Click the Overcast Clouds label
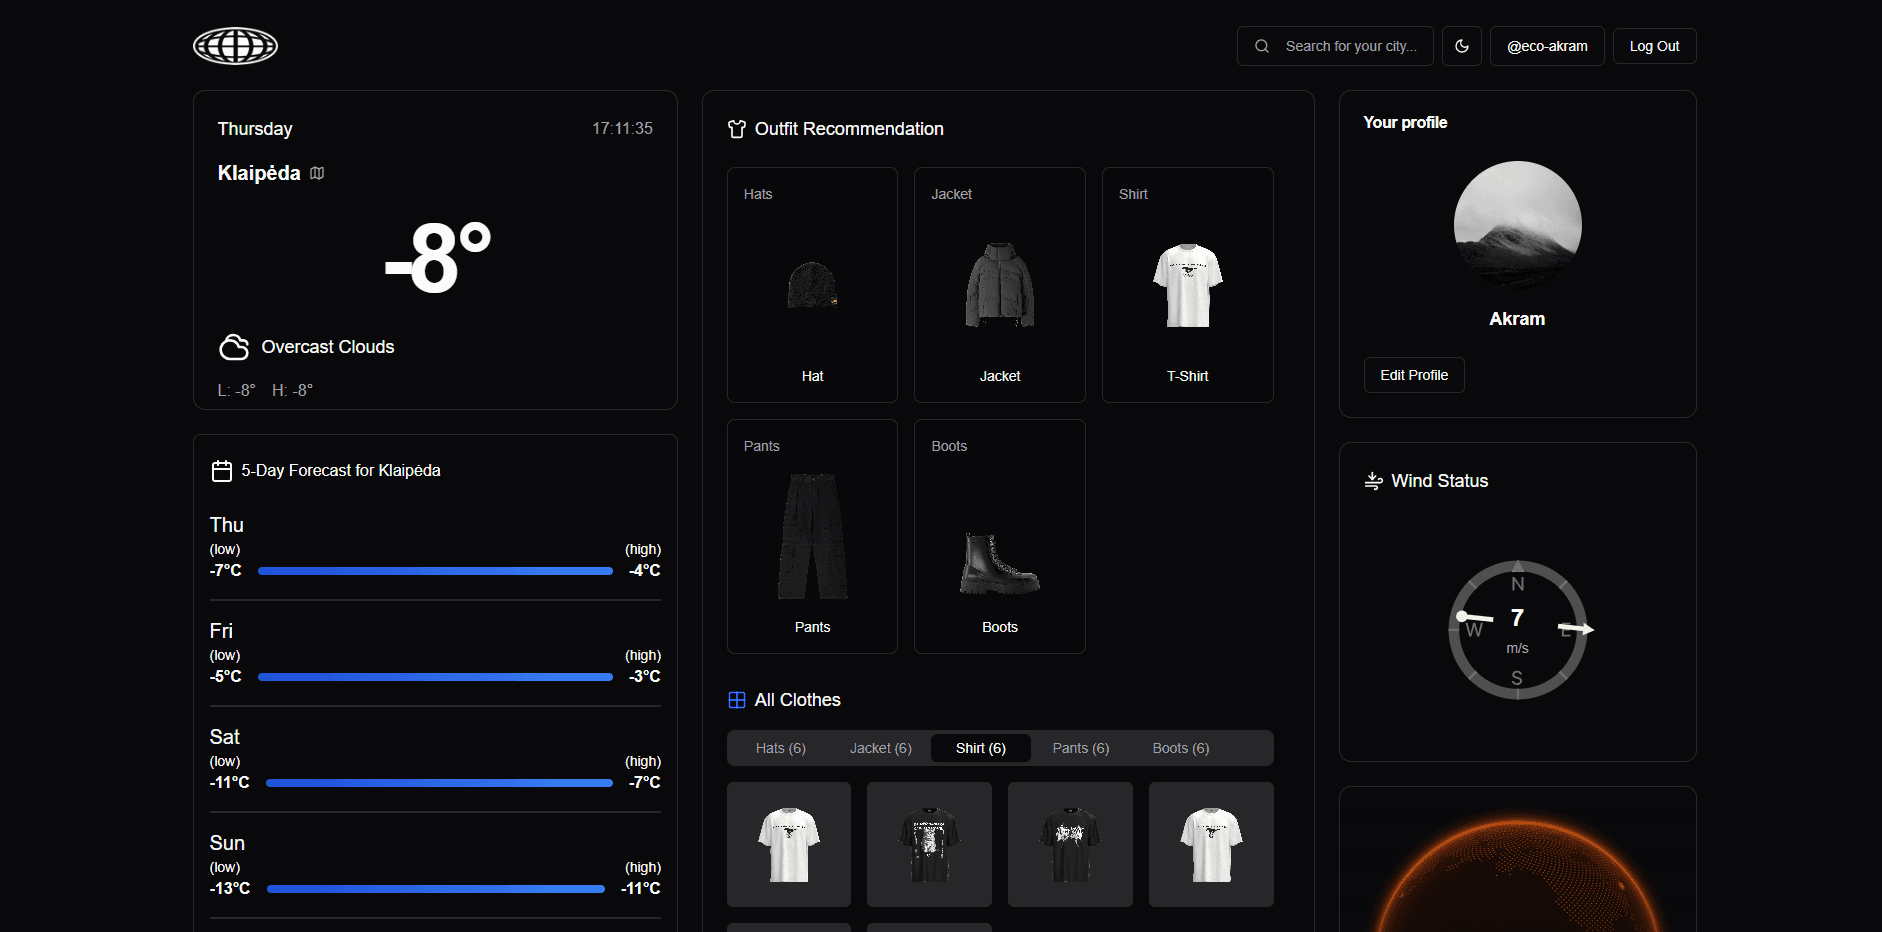The height and width of the screenshot is (932, 1882). [x=328, y=347]
